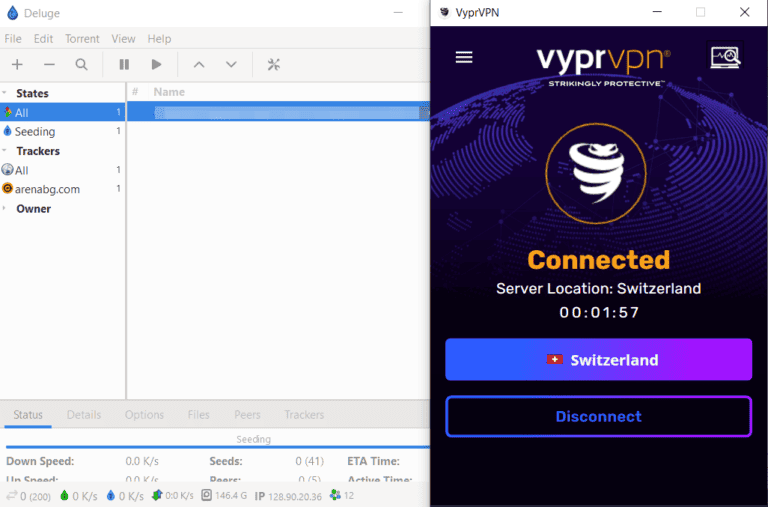Open VyprVPN connection graph monitor icon
This screenshot has width=768, height=507.
(725, 57)
